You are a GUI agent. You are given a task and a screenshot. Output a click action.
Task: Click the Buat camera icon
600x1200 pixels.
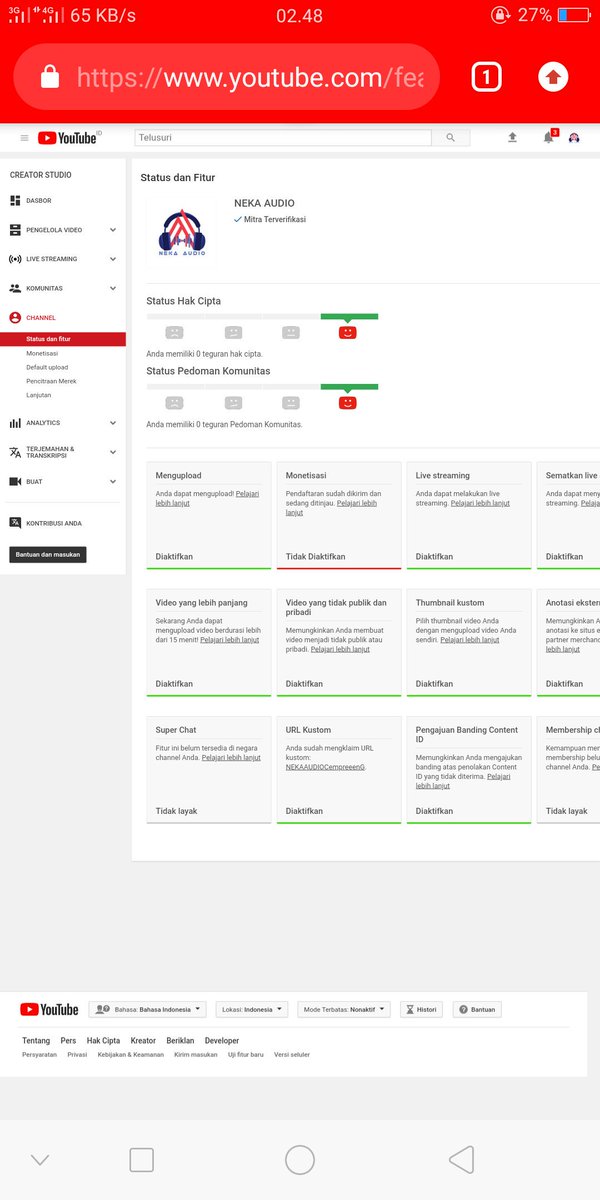[15, 481]
